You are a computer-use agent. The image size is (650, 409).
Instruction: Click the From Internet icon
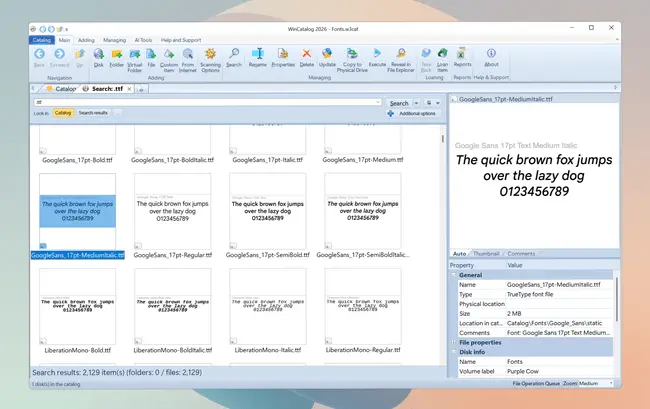(188, 54)
